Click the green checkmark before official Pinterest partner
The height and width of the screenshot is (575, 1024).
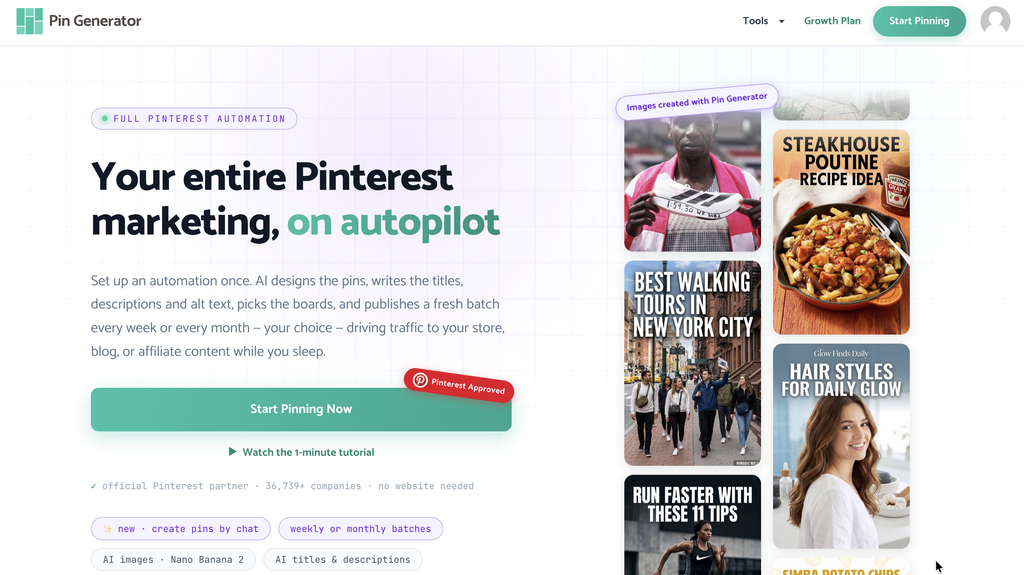(x=94, y=486)
